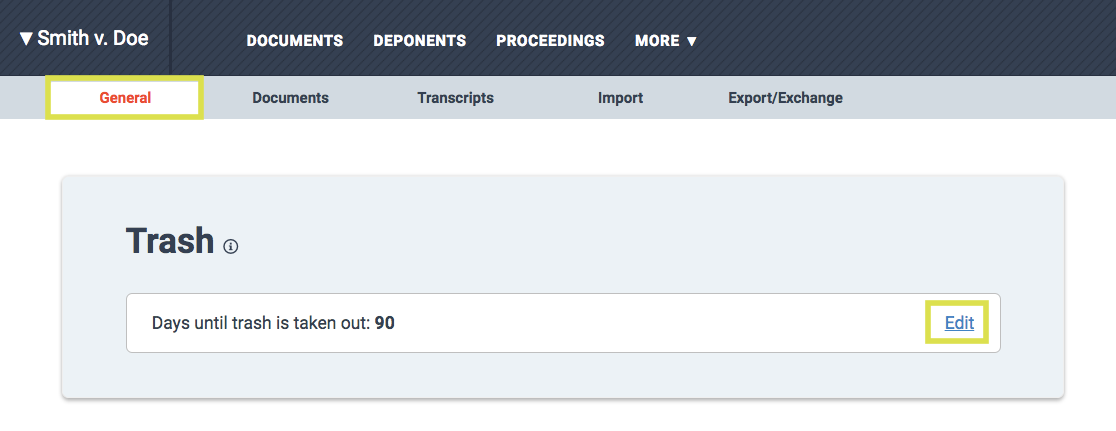
Task: Switch to the Documents settings tab
Action: coord(290,98)
